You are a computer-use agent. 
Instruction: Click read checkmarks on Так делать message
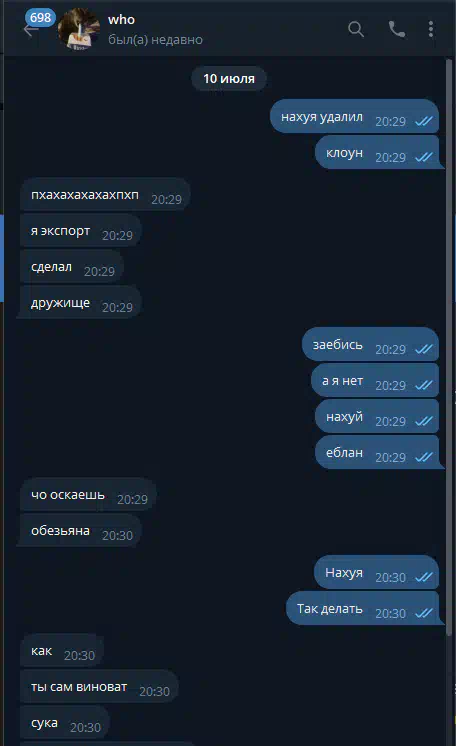coord(424,613)
